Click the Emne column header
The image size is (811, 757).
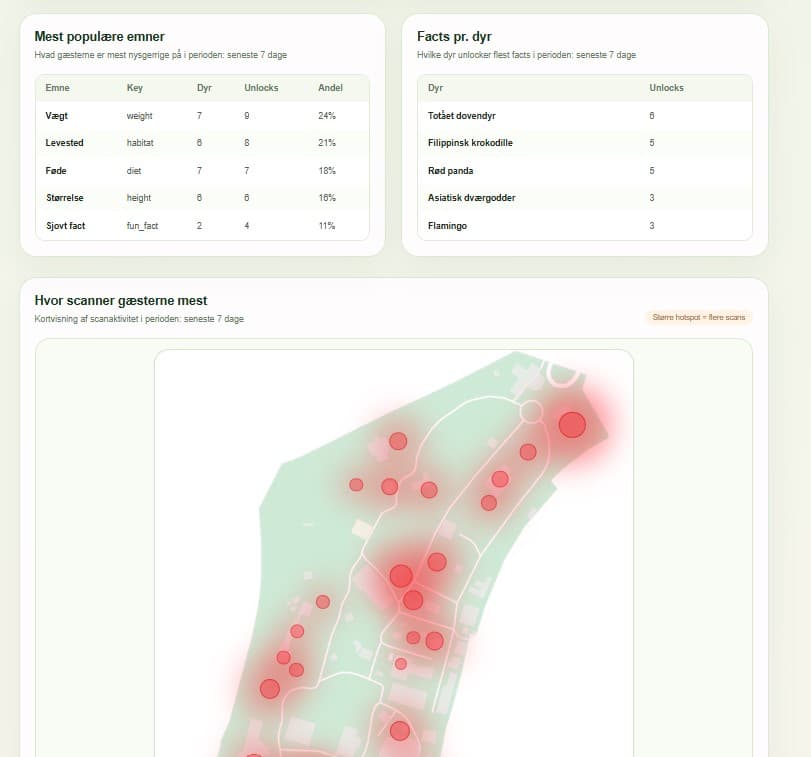point(57,88)
